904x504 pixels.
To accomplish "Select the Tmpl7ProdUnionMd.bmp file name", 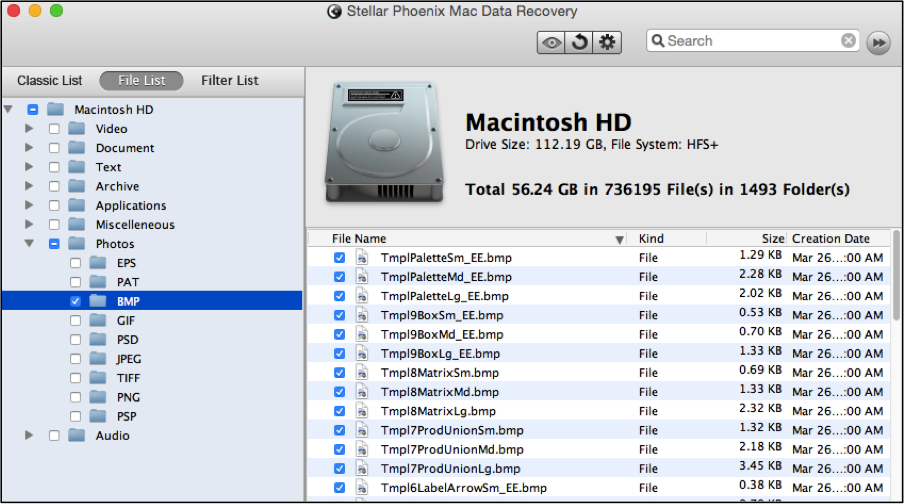I will [452, 449].
